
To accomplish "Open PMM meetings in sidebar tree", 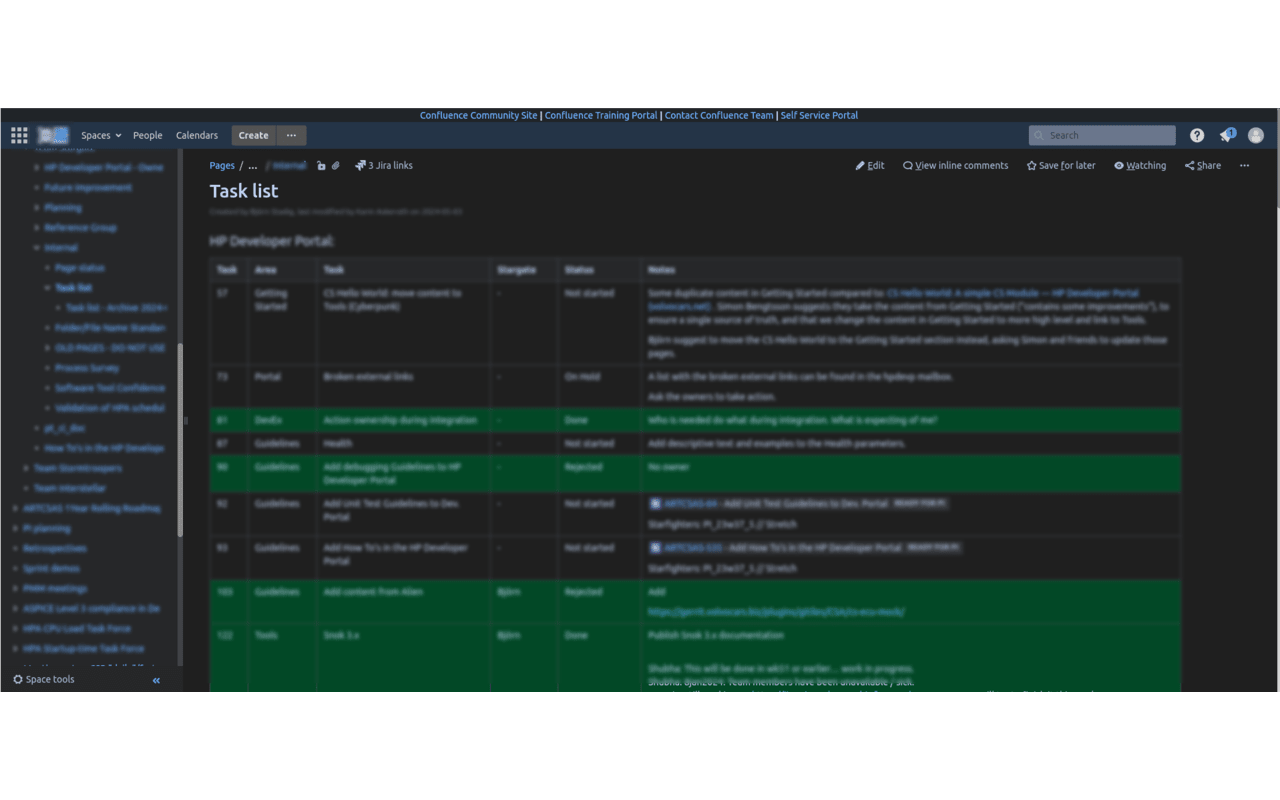I will pyautogui.click(x=56, y=588).
